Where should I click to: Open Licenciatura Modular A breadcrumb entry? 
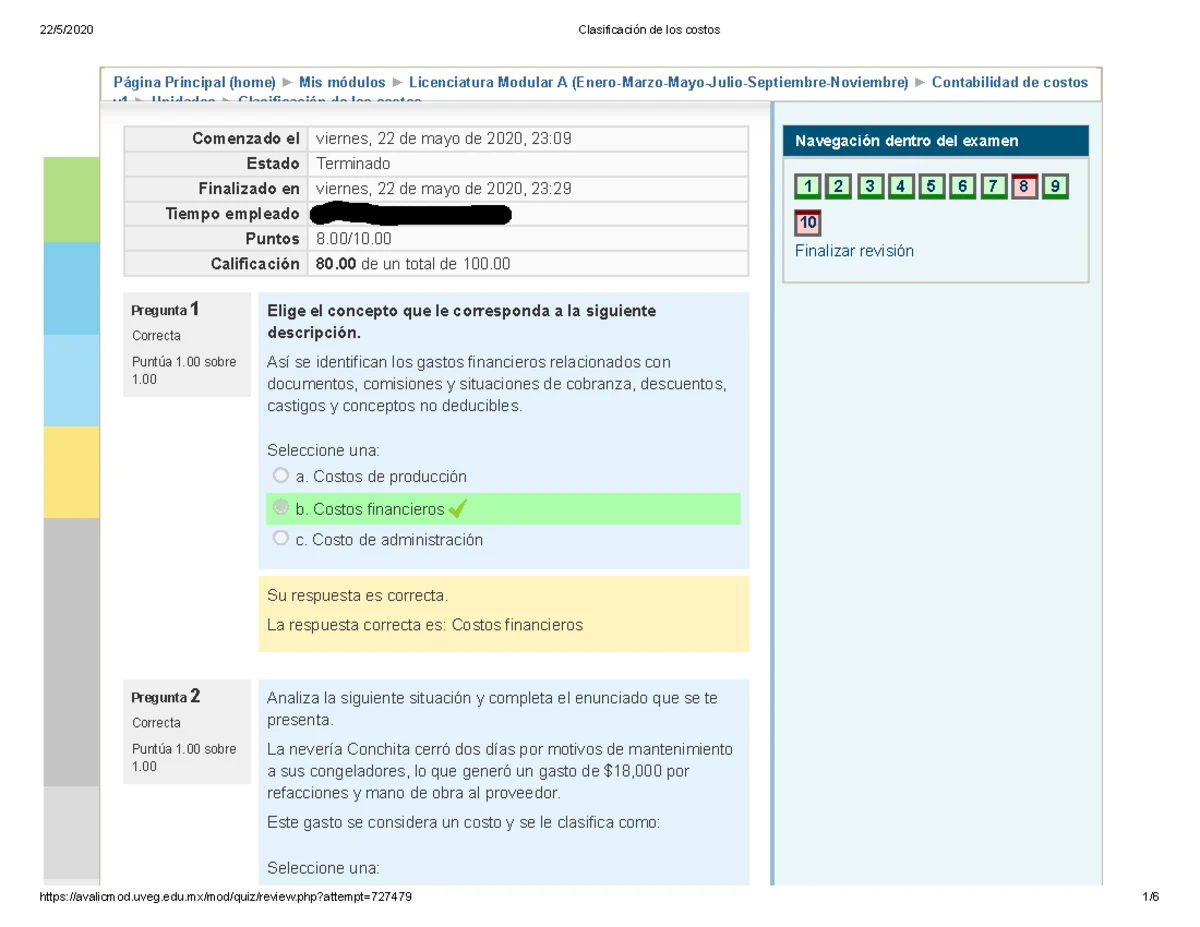655,82
